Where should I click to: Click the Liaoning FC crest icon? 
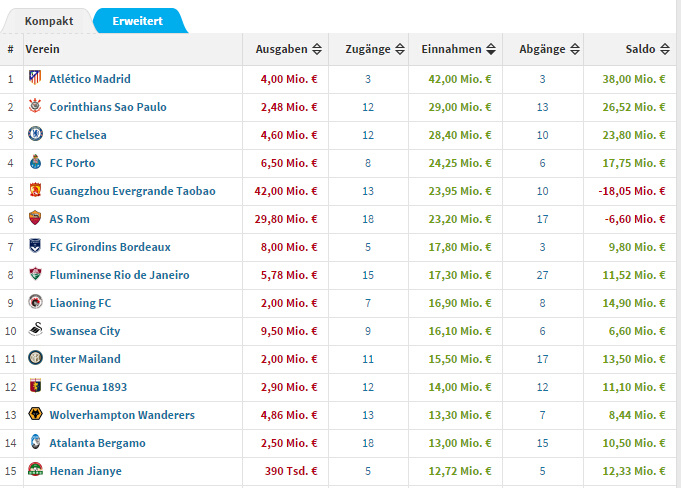tap(35, 301)
